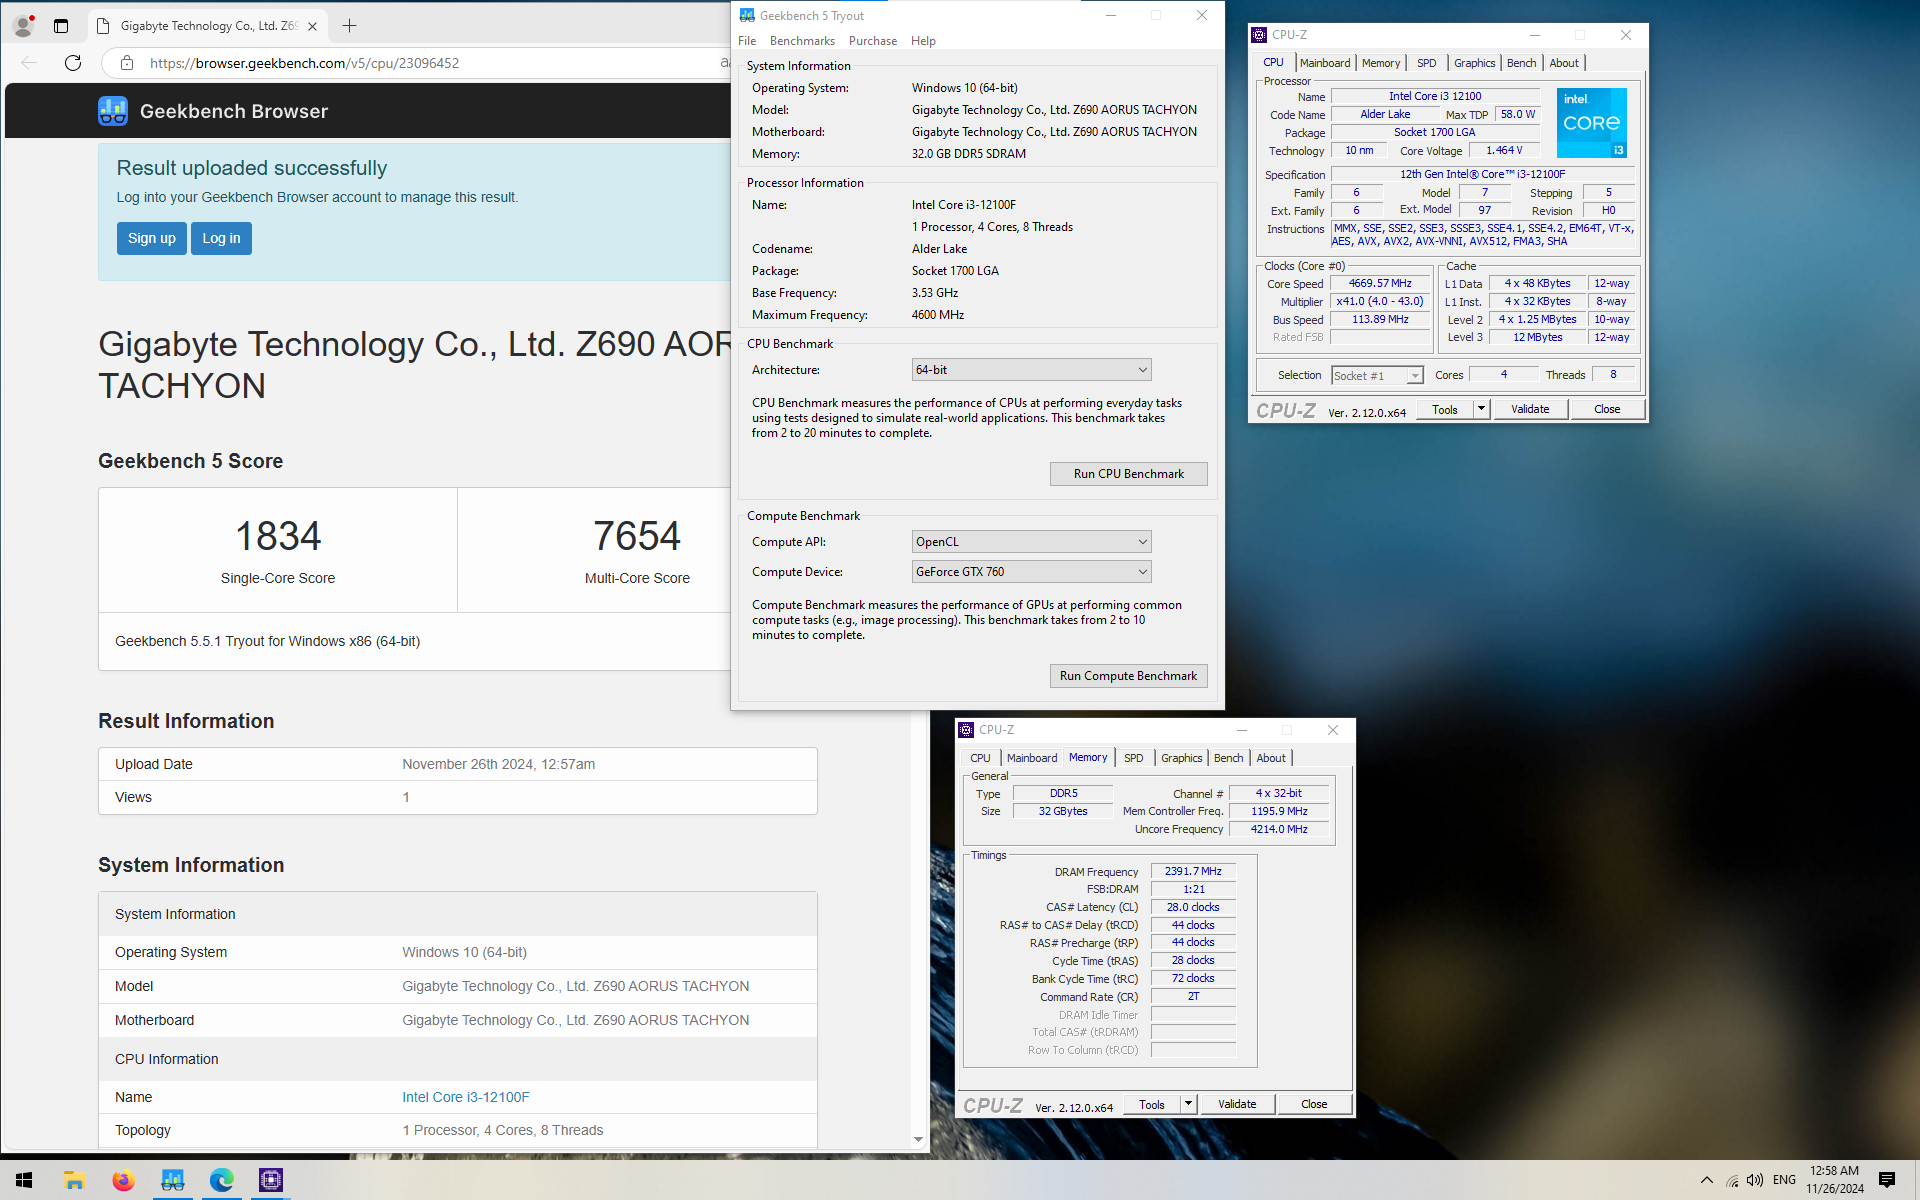
Task: Click DRAM Frequency value 2391.7 MHz
Action: pos(1193,872)
